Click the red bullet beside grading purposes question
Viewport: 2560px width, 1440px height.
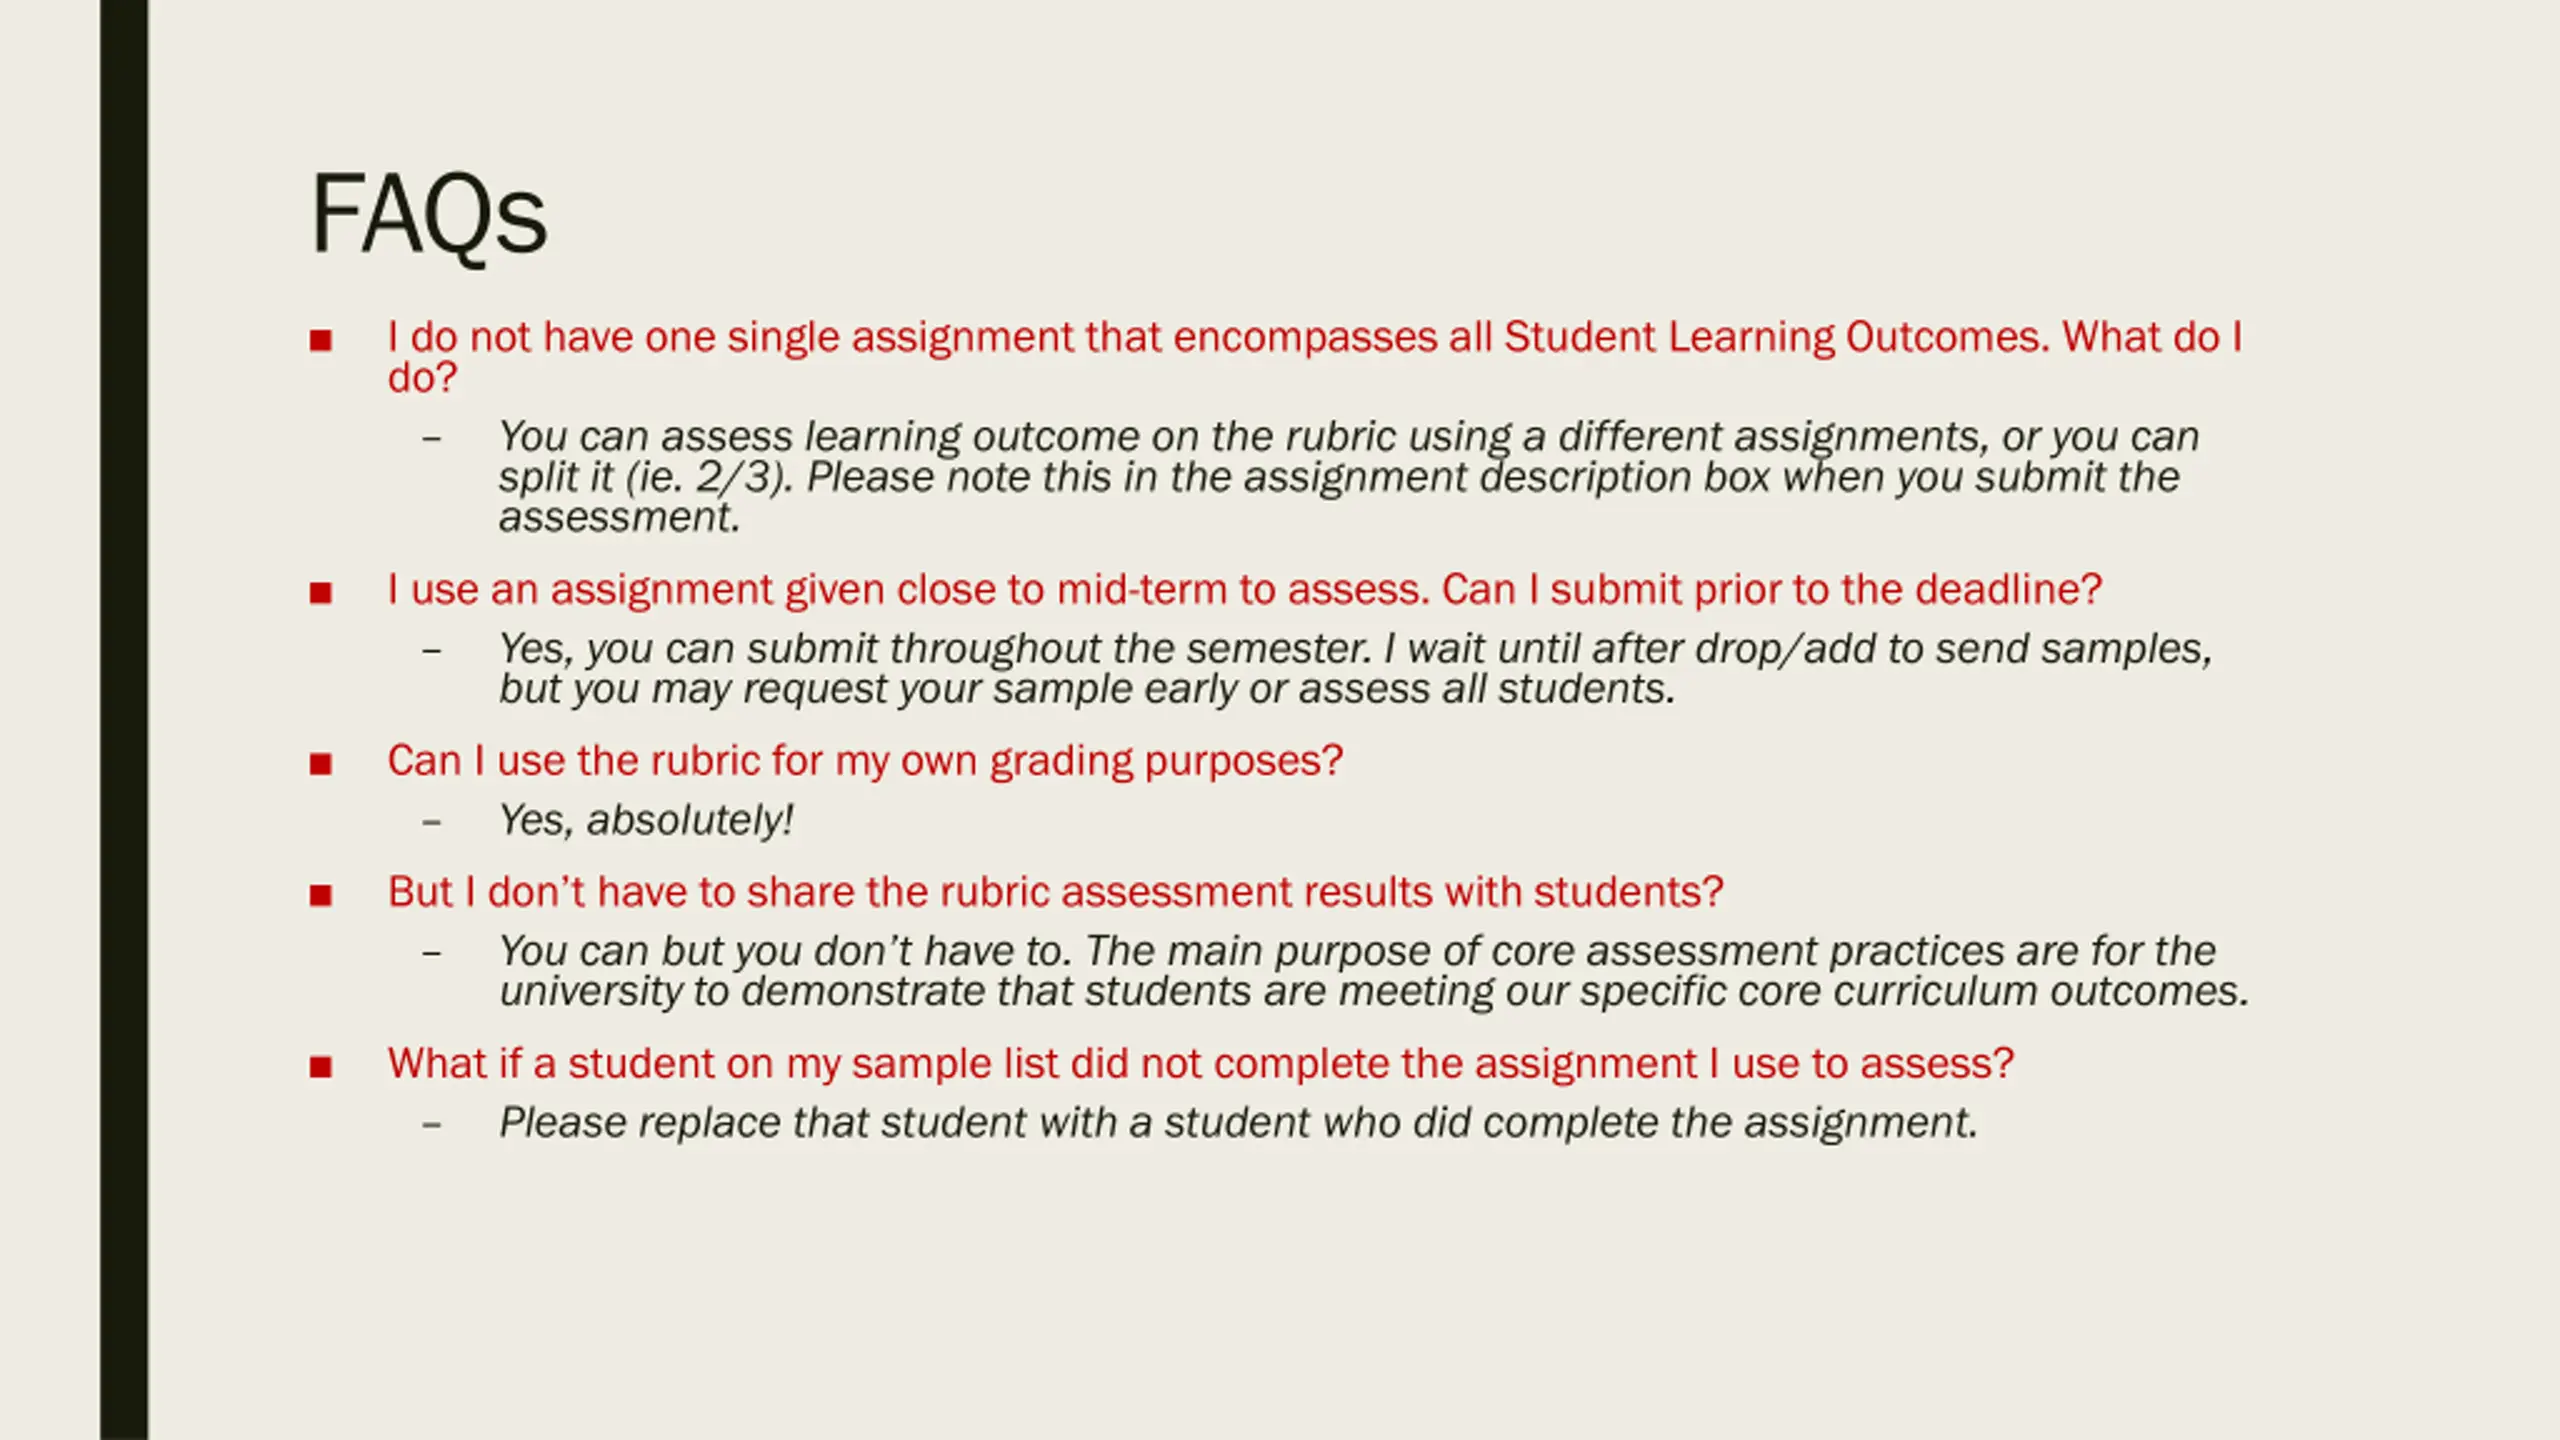pyautogui.click(x=320, y=764)
